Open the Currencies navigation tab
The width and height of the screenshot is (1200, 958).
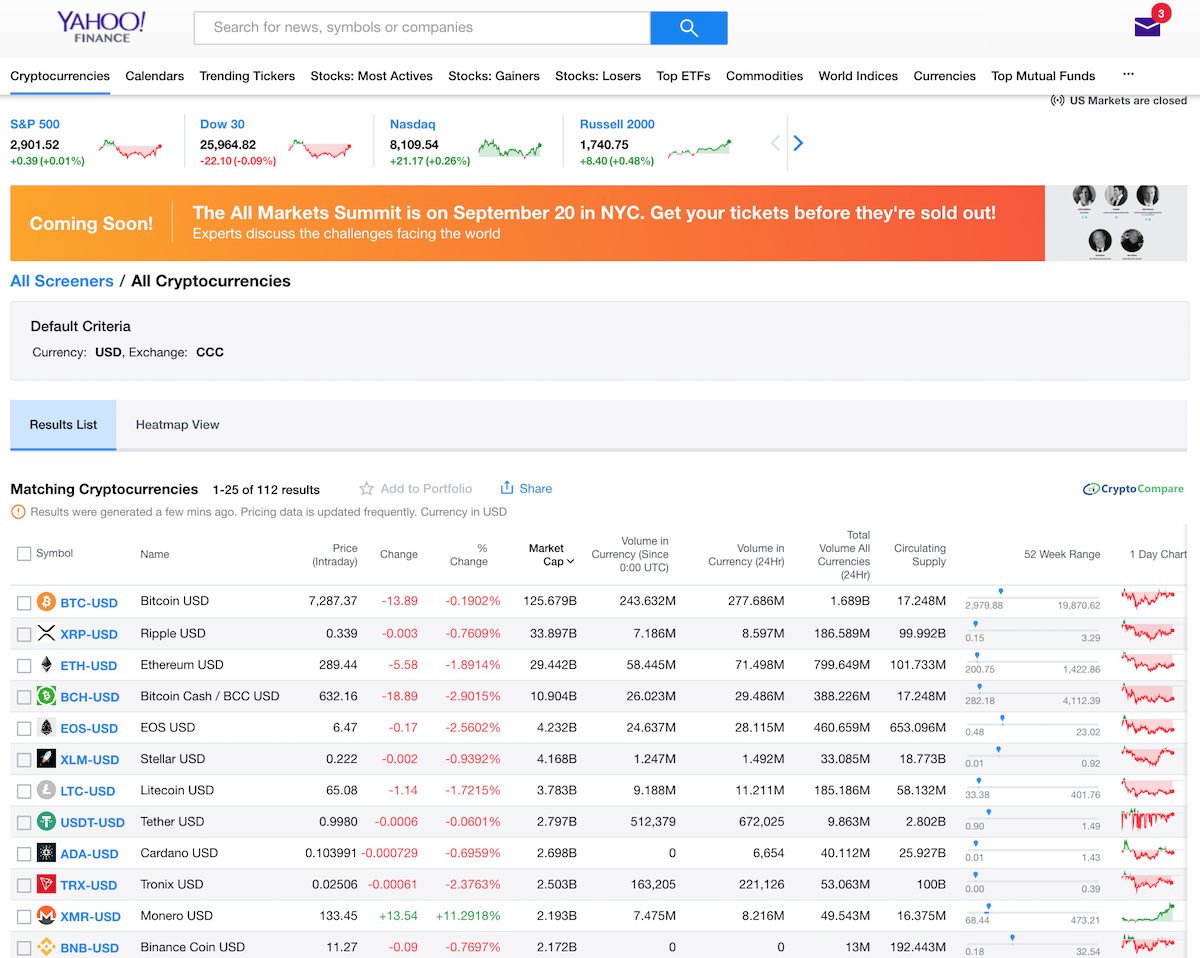click(944, 76)
